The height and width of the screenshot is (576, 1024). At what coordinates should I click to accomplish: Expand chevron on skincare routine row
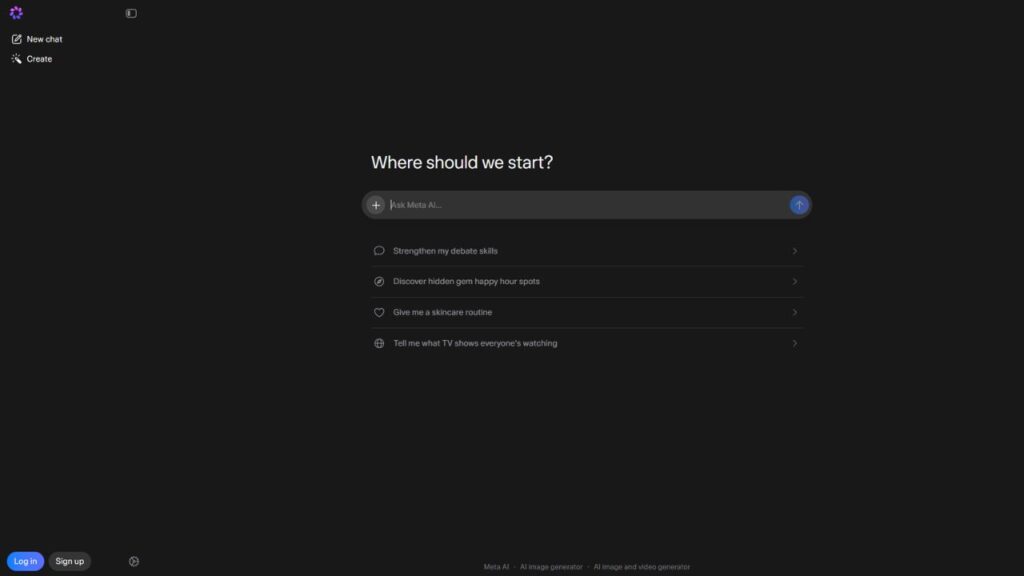(x=795, y=312)
